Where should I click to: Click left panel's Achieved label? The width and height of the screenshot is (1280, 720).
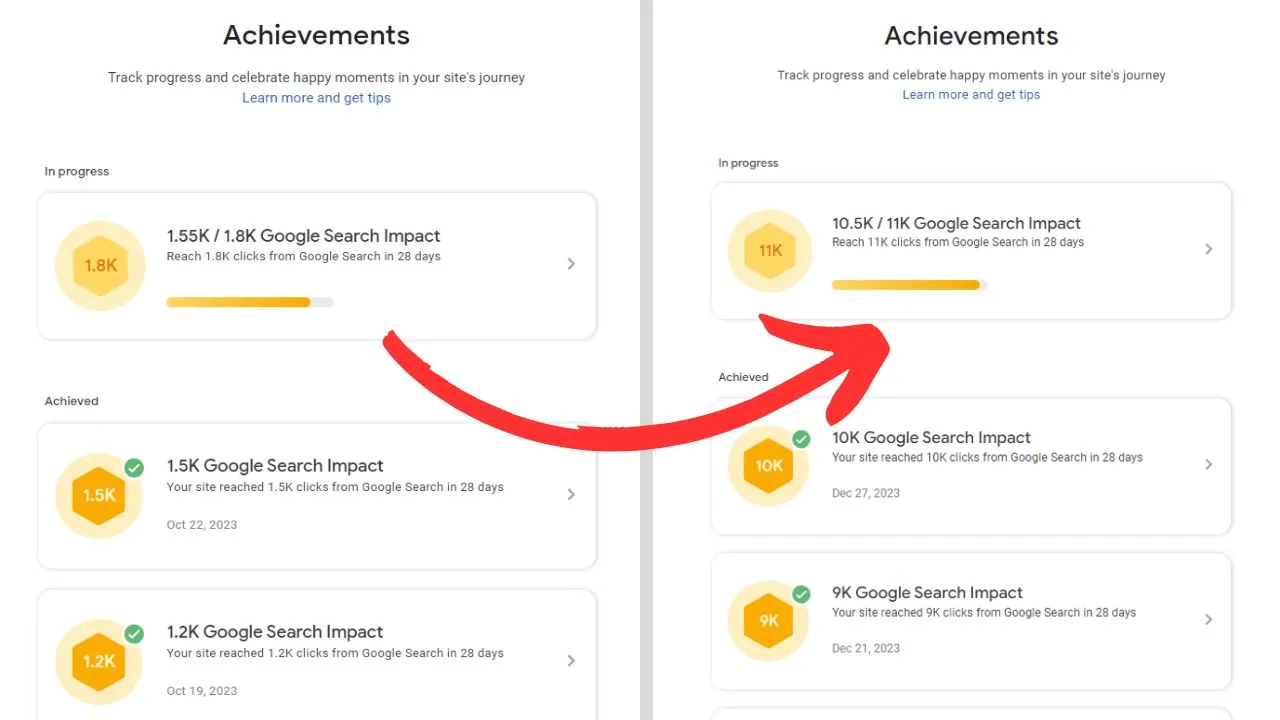pyautogui.click(x=71, y=401)
